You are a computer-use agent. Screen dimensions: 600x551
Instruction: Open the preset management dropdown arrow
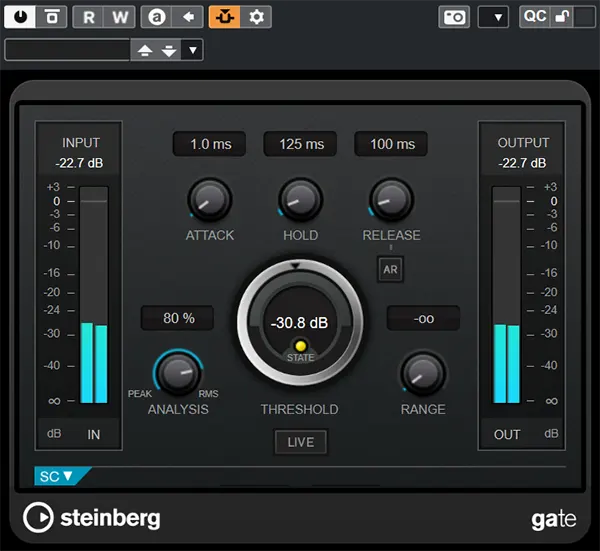tap(192, 50)
